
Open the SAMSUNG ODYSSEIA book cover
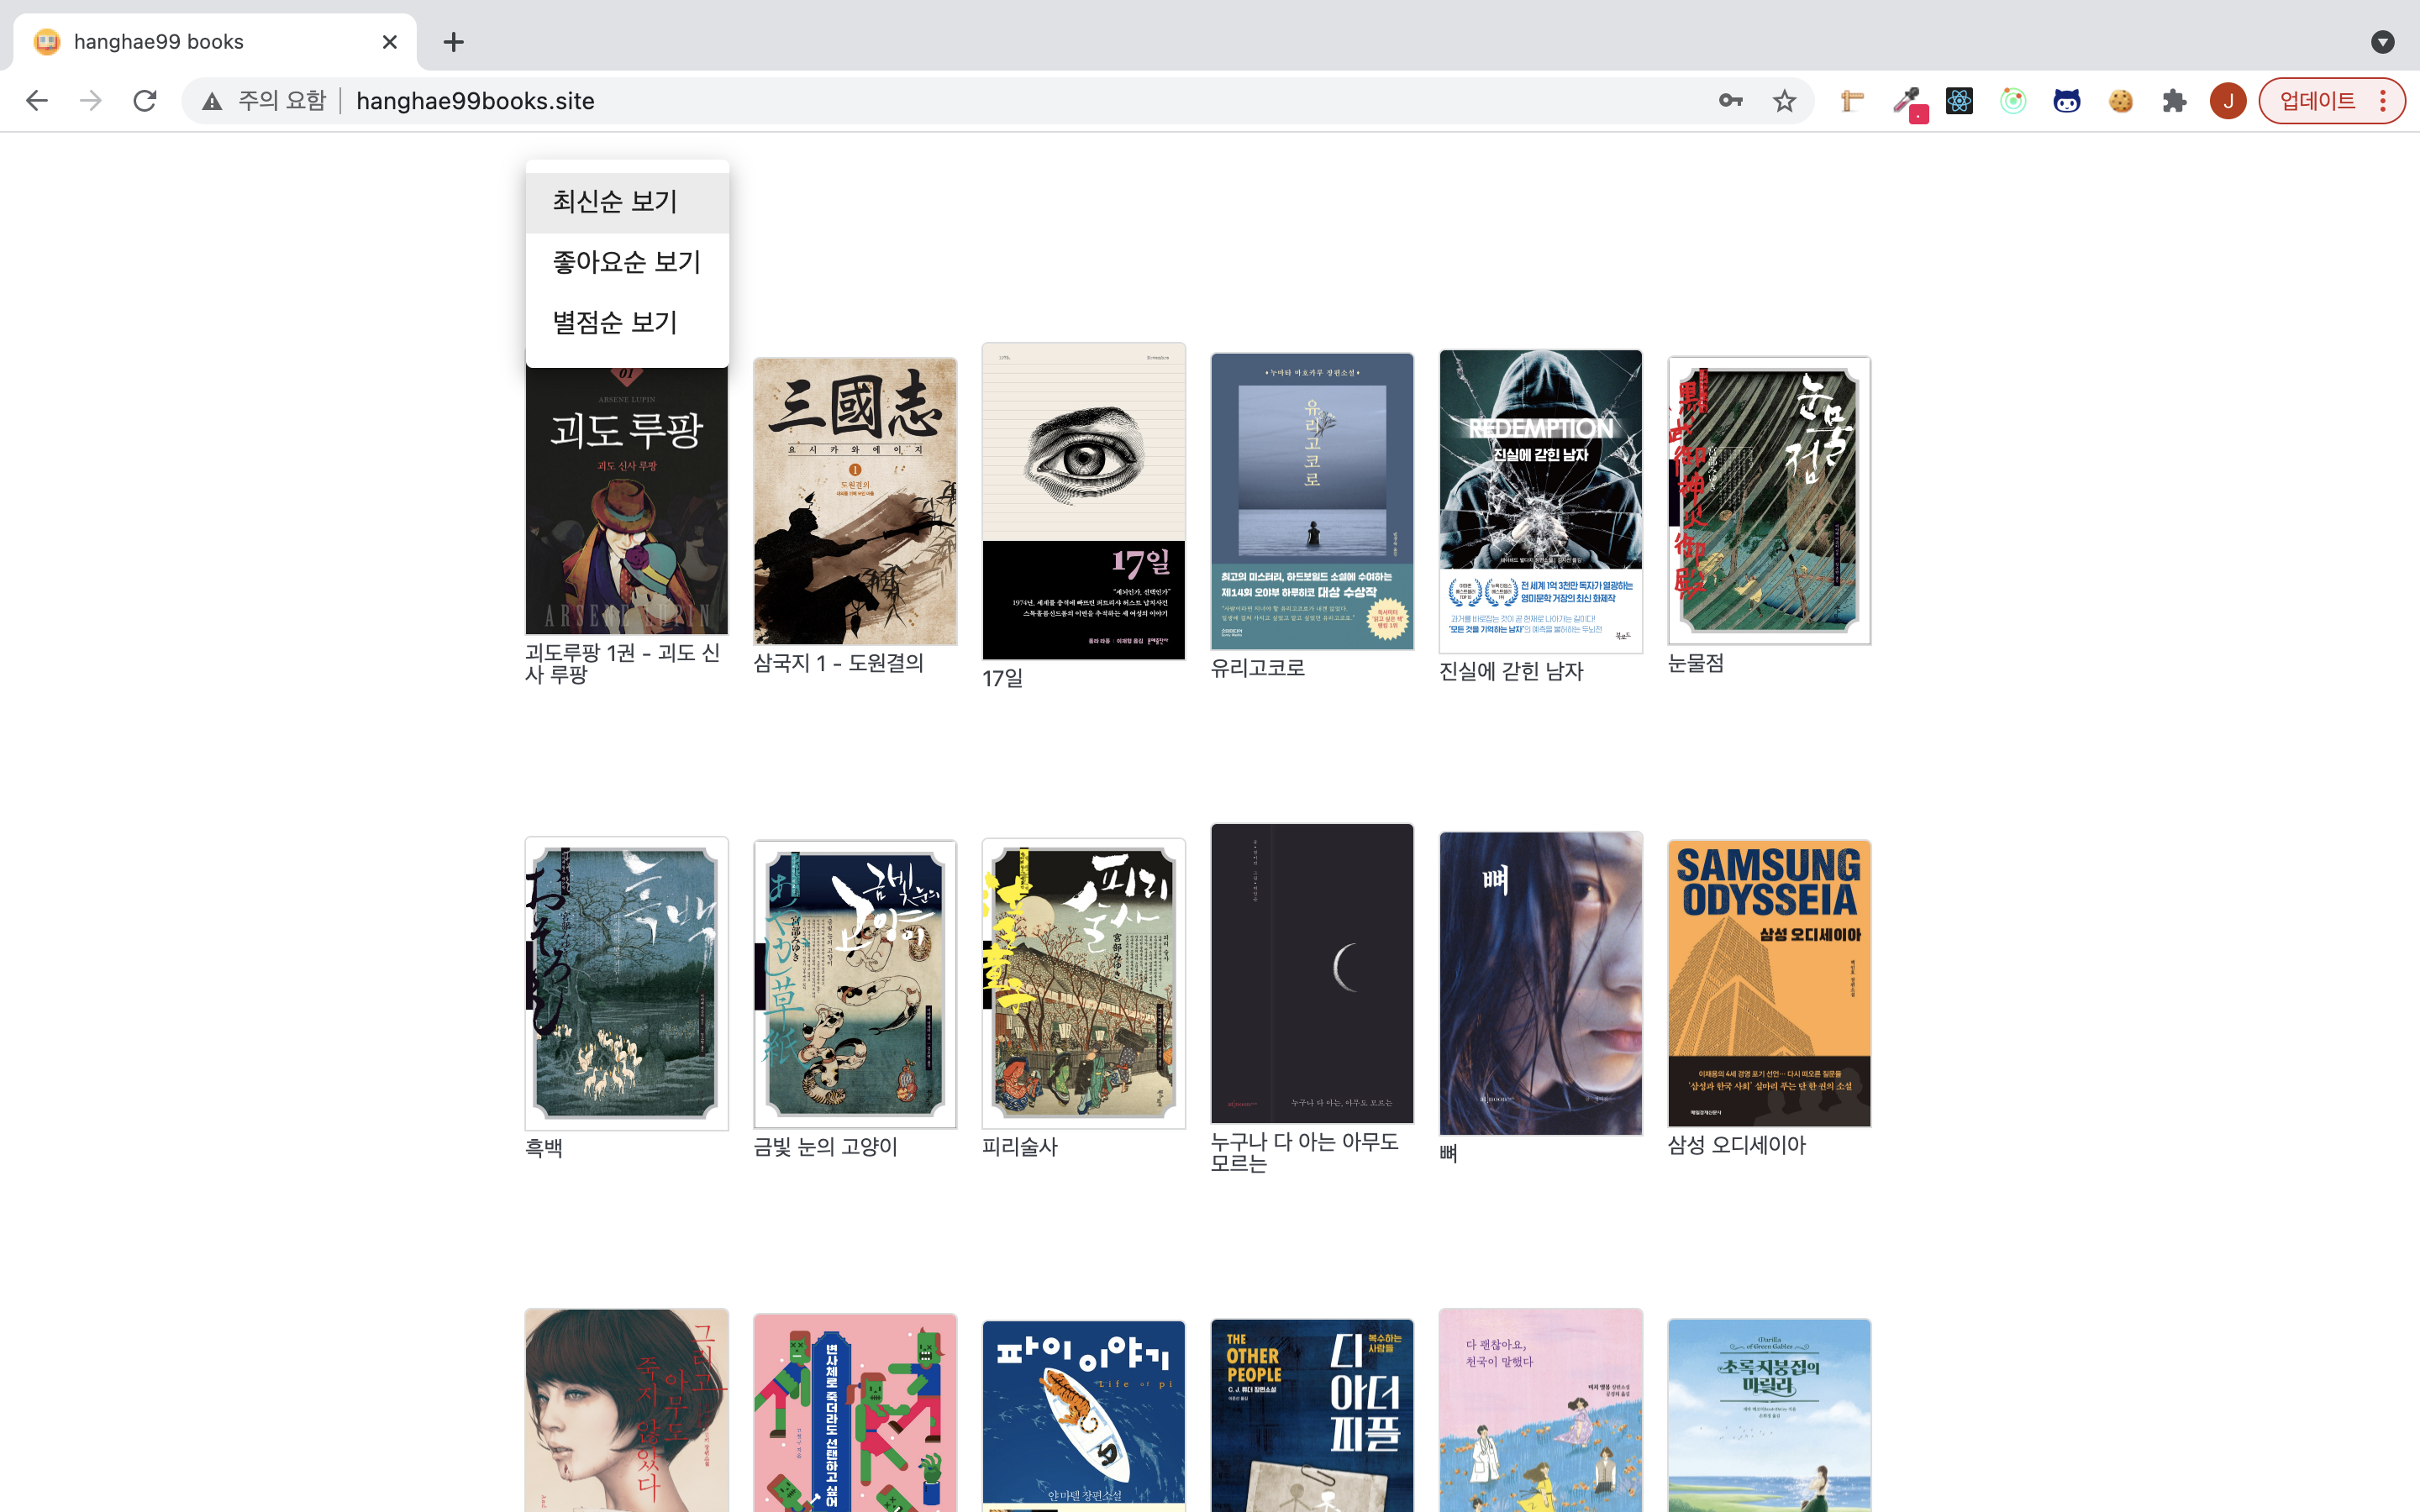point(1768,983)
